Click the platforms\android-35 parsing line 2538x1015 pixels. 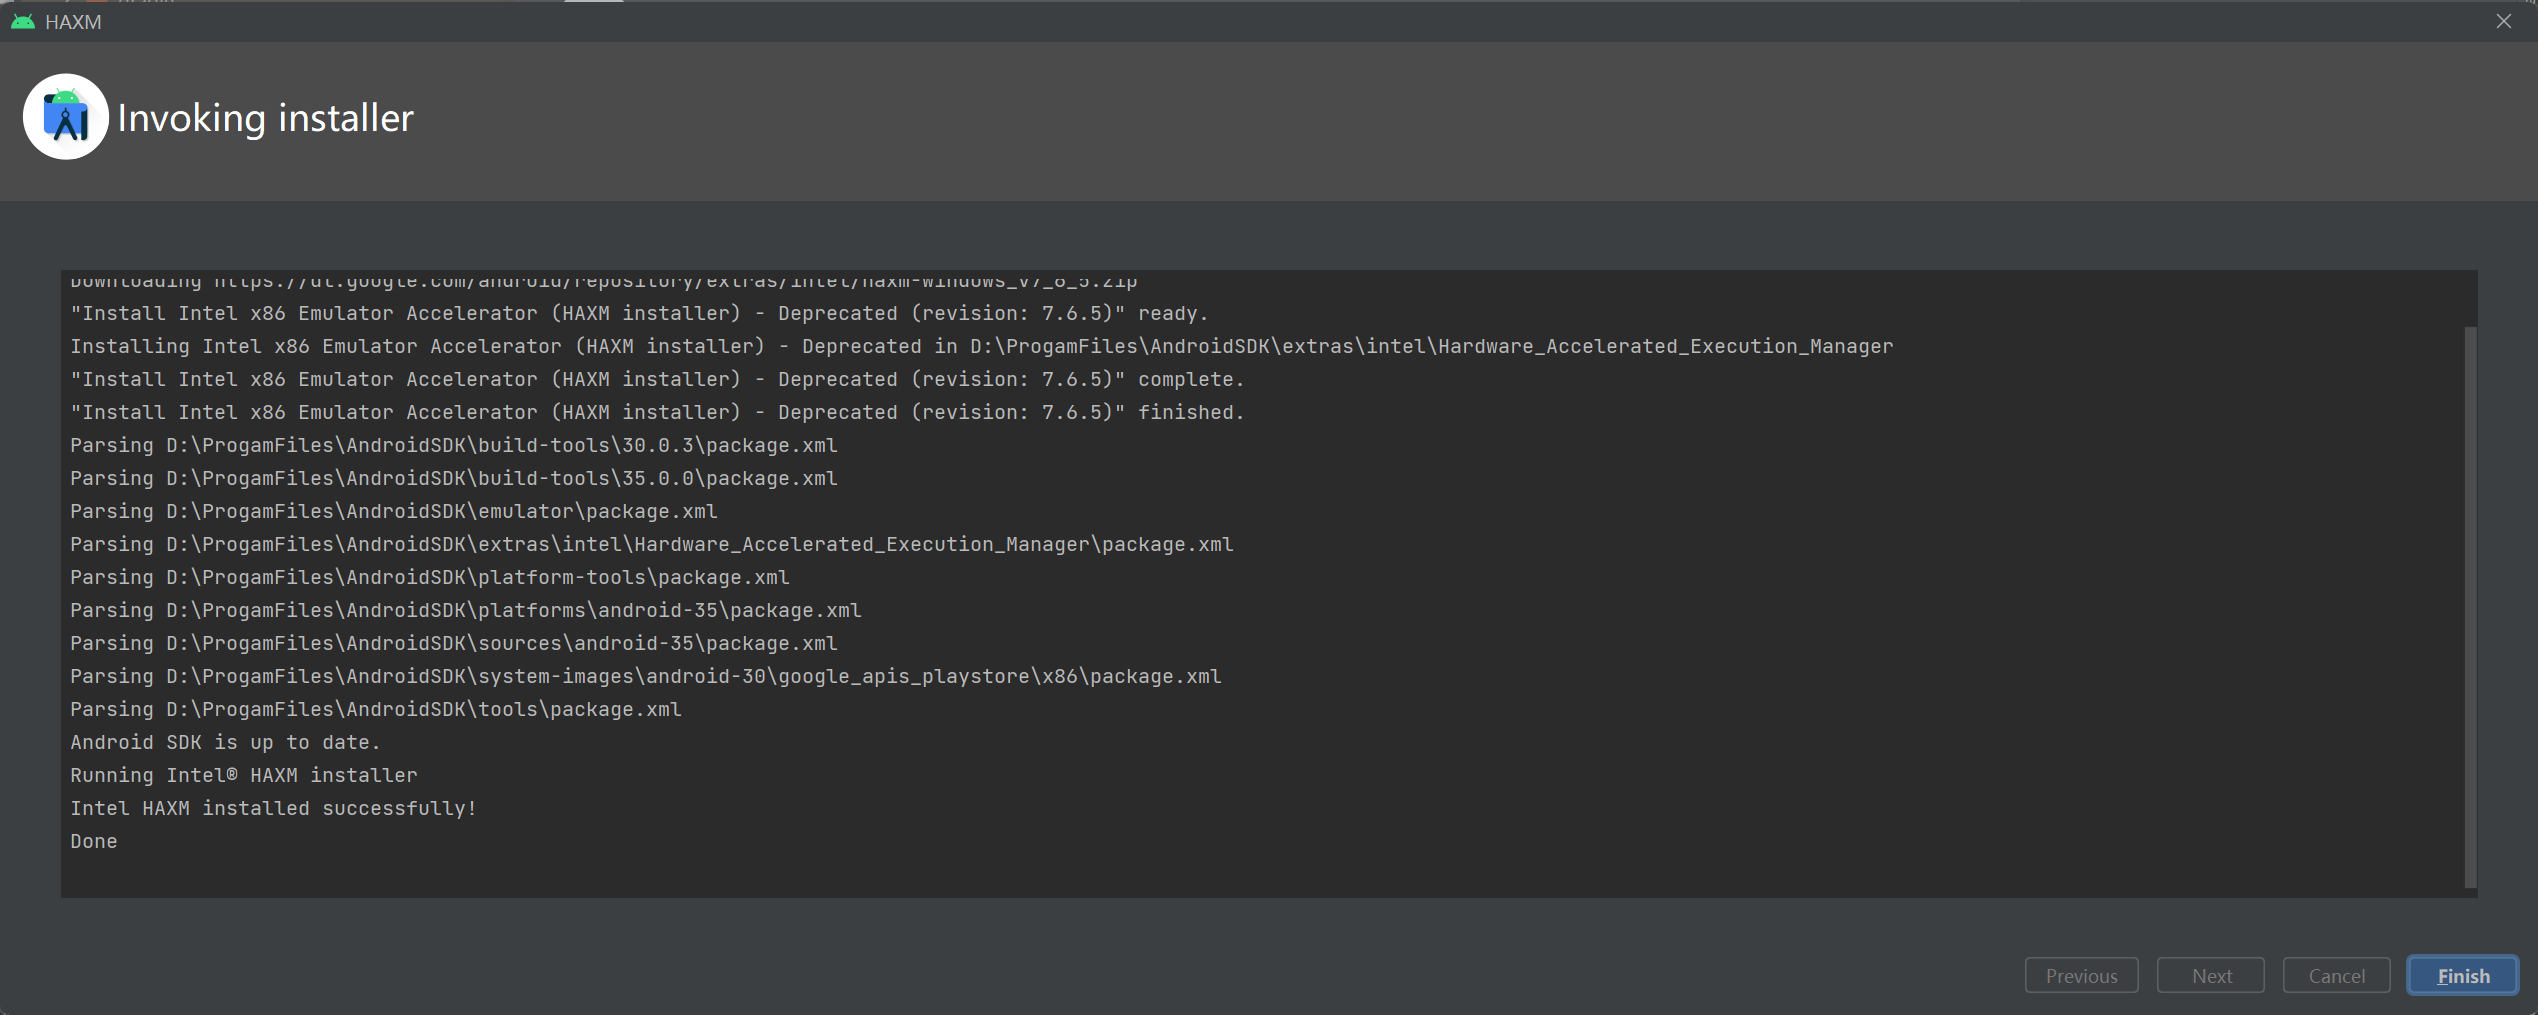tap(465, 611)
